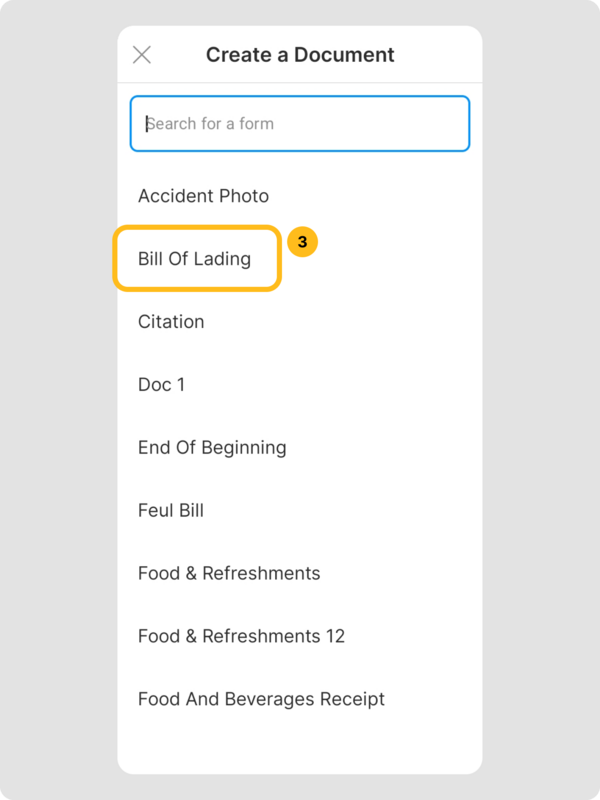Click the yellow step 3 badge
This screenshot has height=800, width=600.
[x=302, y=242]
